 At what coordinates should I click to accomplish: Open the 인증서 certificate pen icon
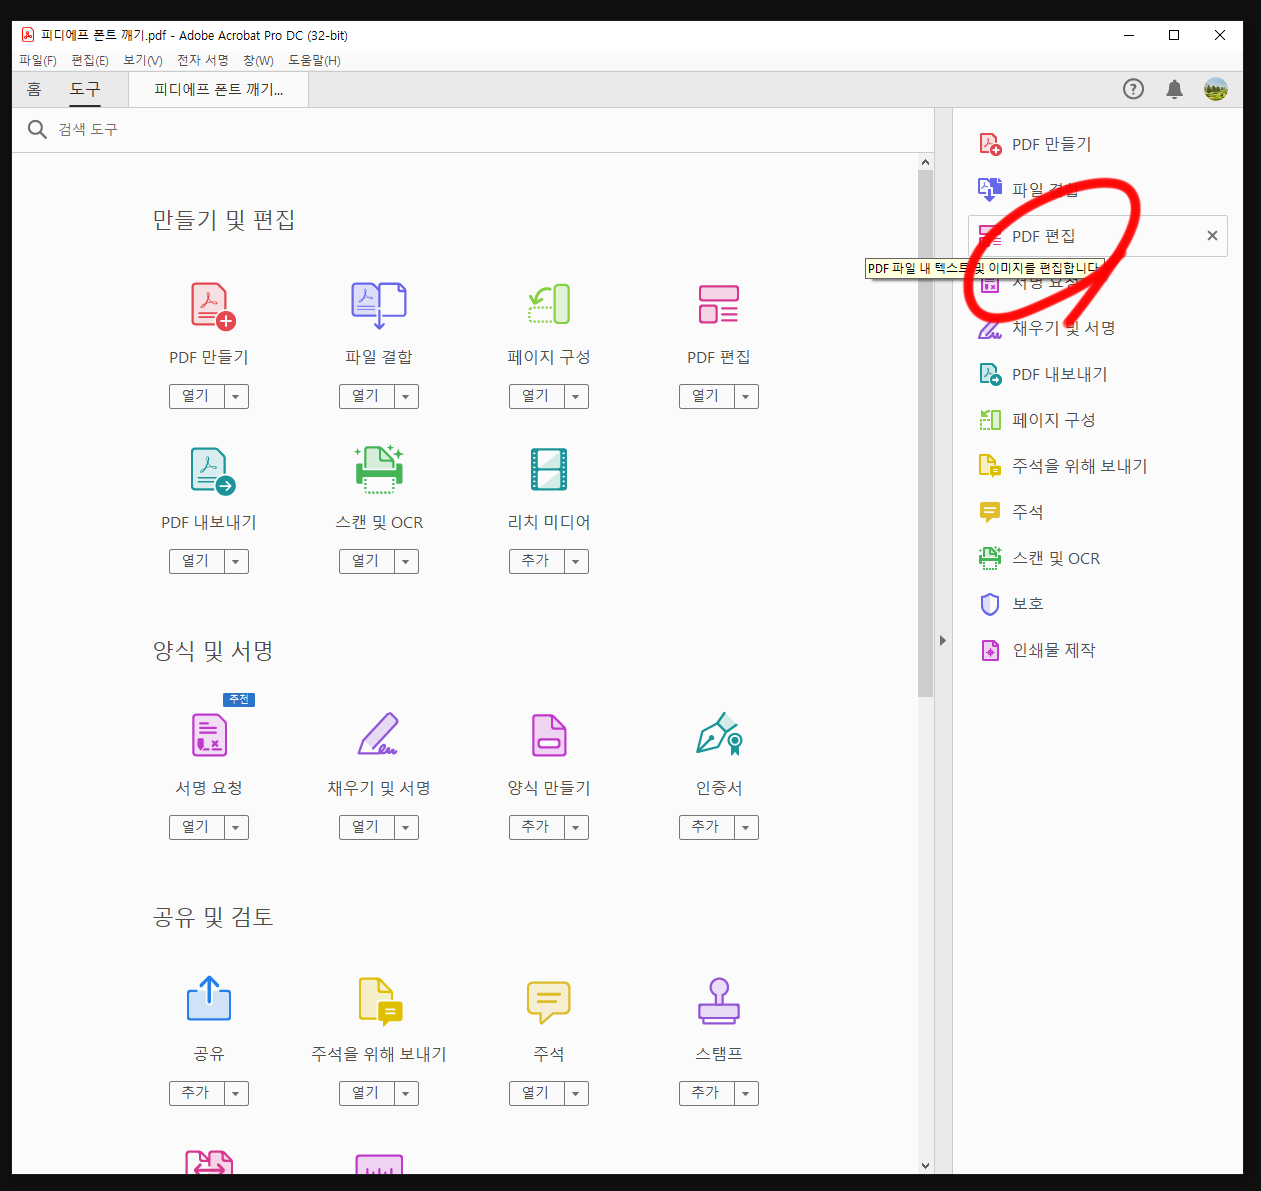[719, 734]
